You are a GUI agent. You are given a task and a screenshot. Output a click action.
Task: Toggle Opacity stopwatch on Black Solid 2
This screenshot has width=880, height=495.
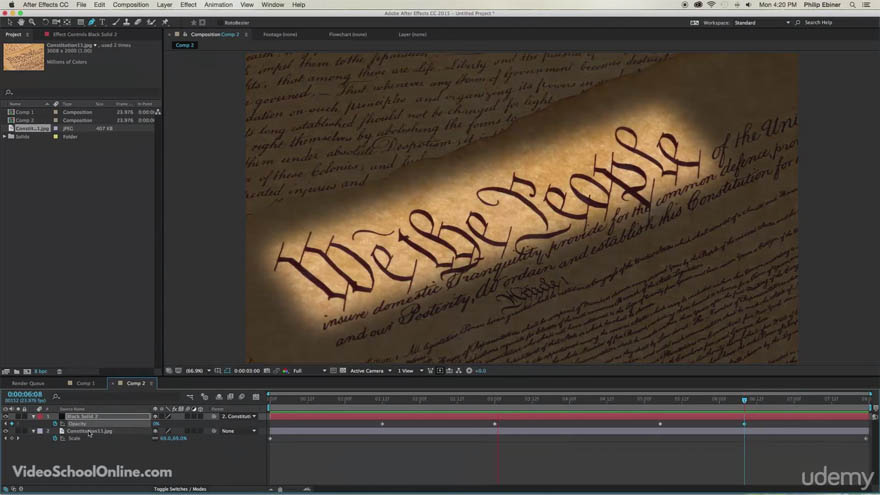coord(54,424)
